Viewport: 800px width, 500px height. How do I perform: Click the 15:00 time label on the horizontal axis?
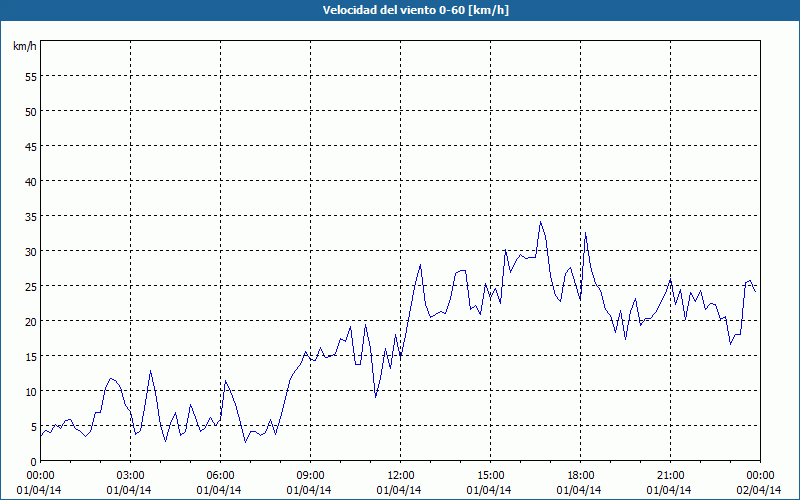click(x=490, y=476)
